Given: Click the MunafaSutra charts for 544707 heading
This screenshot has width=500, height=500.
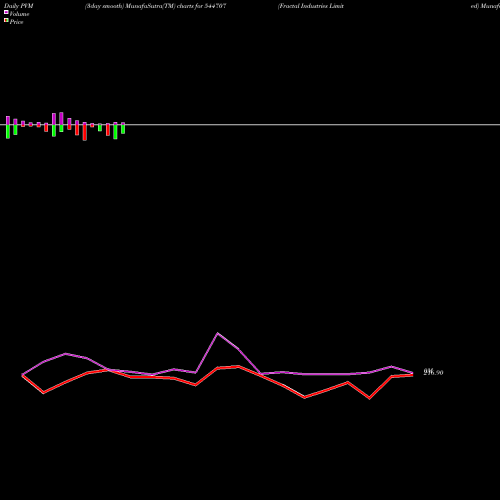Looking at the screenshot, I should [155, 6].
